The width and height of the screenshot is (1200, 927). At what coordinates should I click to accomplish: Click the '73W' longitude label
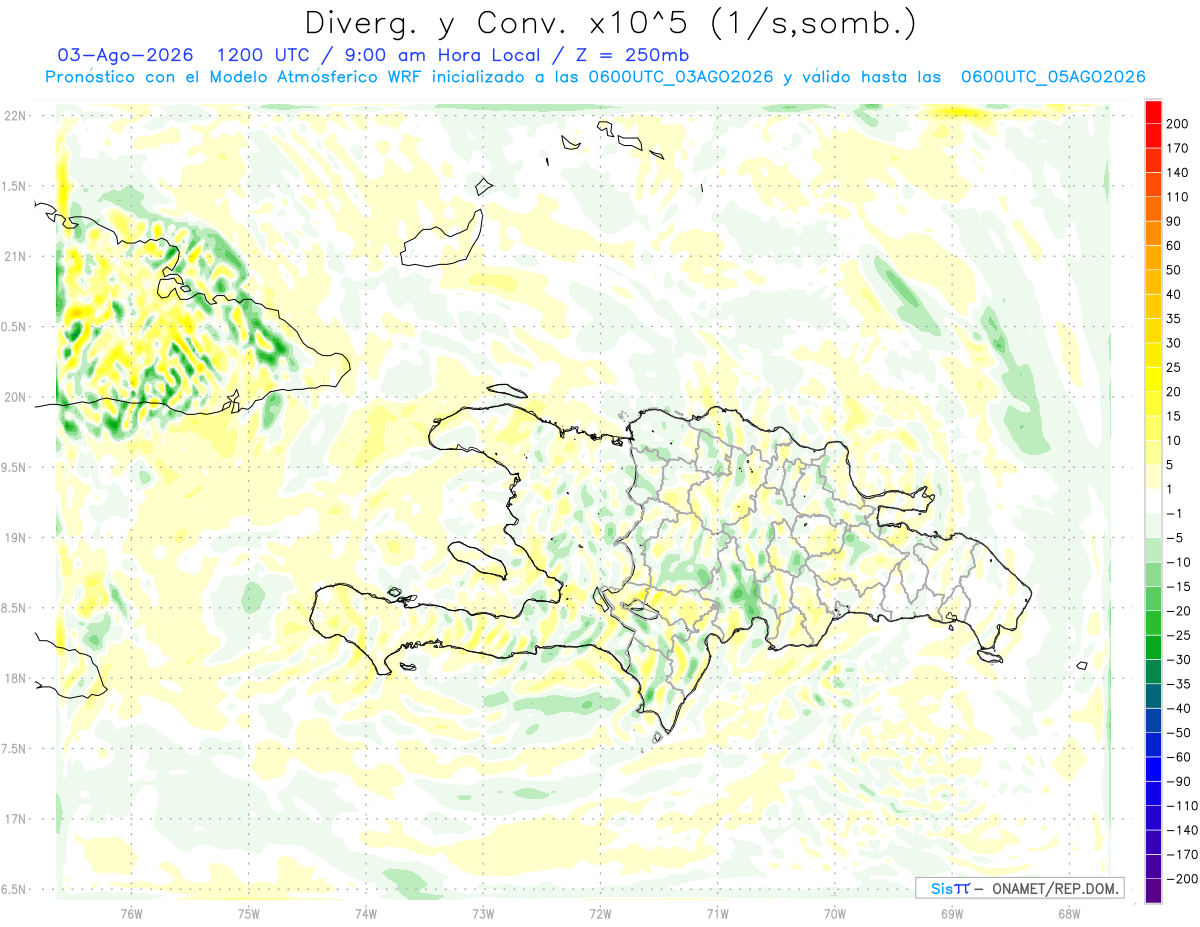483,914
